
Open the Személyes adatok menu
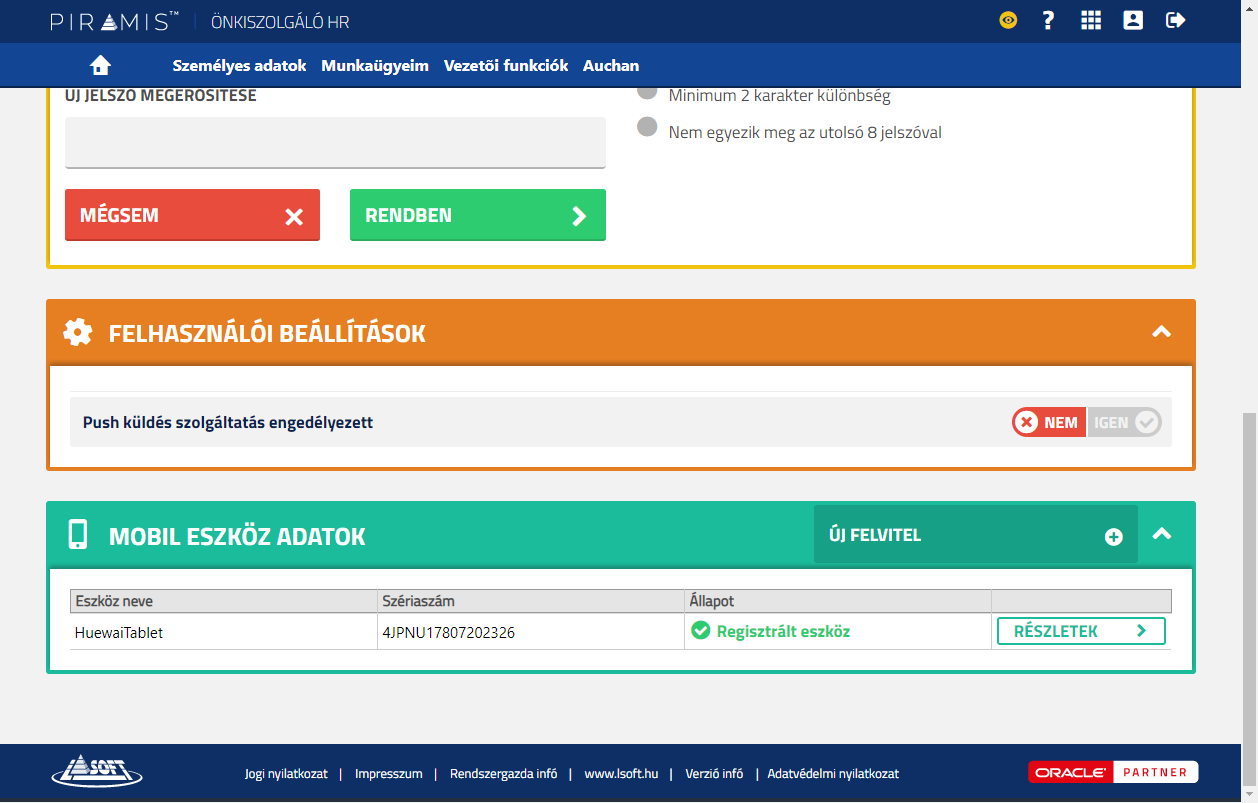[239, 66]
